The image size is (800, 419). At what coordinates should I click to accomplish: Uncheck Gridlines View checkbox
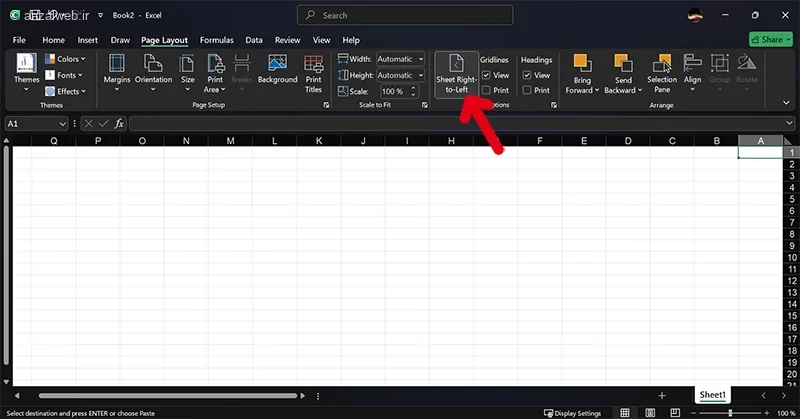pyautogui.click(x=486, y=75)
